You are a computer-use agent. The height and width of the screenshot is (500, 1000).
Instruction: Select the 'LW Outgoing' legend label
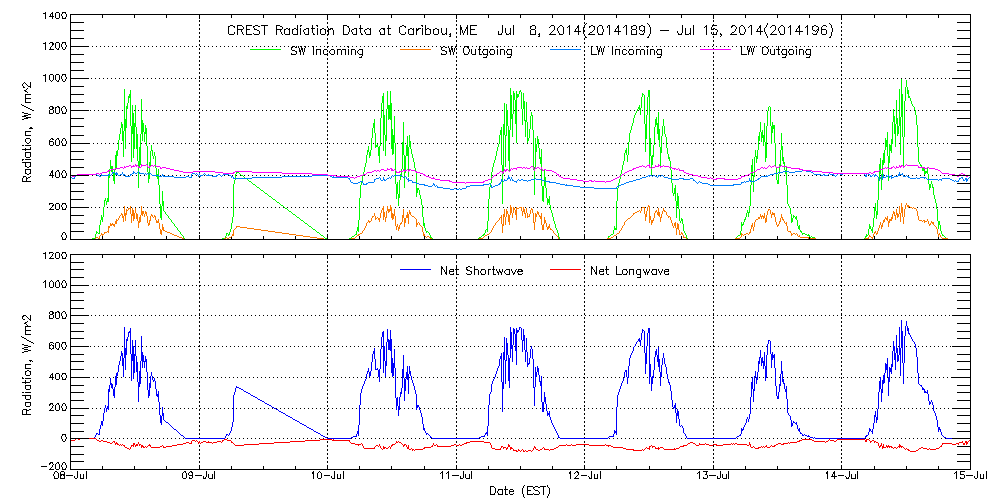(x=775, y=51)
